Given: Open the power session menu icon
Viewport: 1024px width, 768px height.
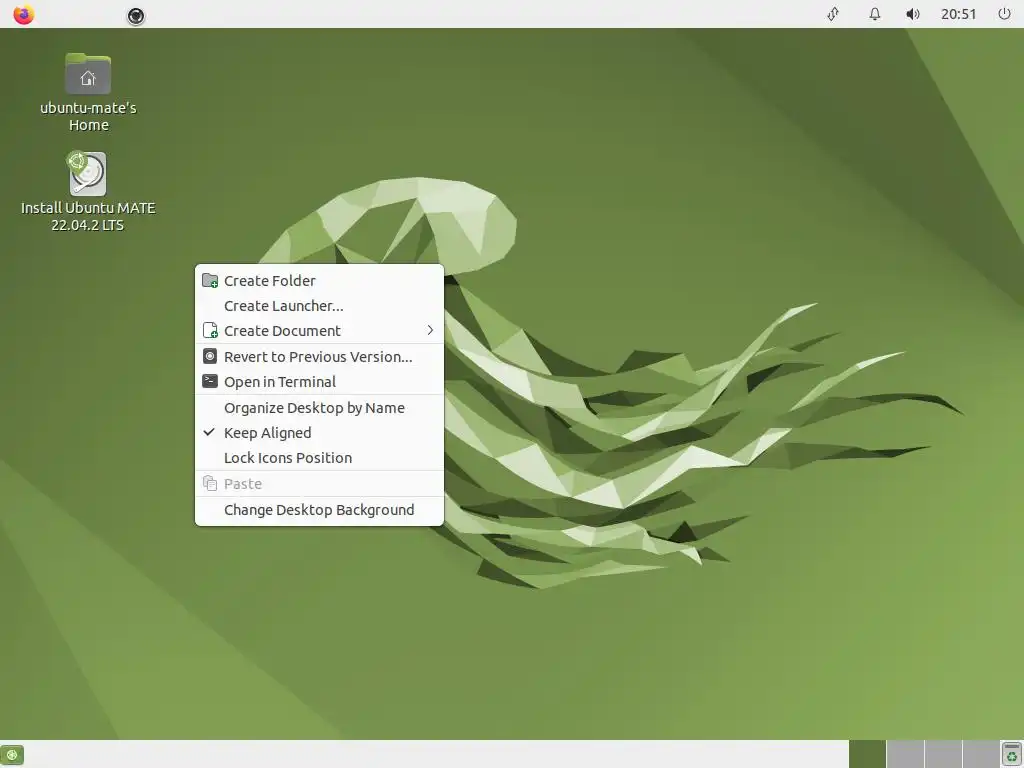Looking at the screenshot, I should tap(1004, 14).
